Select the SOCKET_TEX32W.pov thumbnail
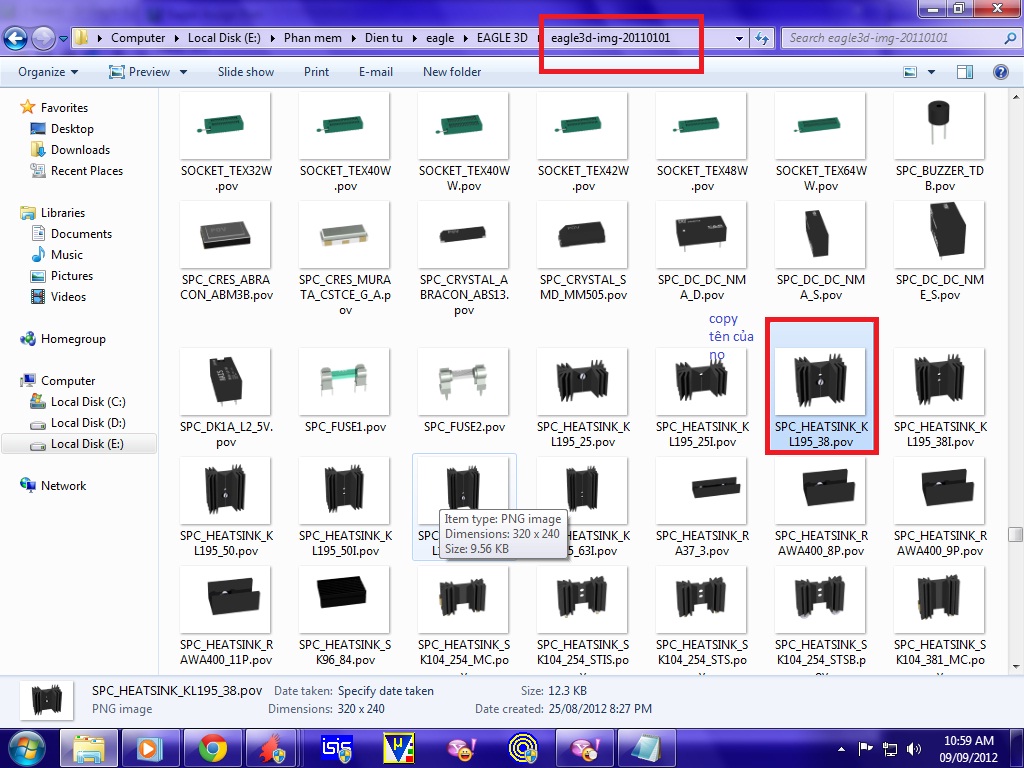This screenshot has height=768, width=1024. (226, 125)
